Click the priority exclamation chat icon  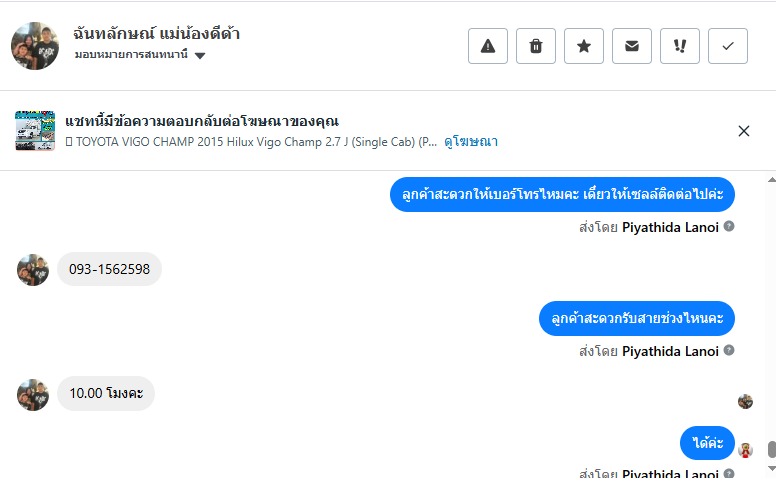(x=680, y=46)
